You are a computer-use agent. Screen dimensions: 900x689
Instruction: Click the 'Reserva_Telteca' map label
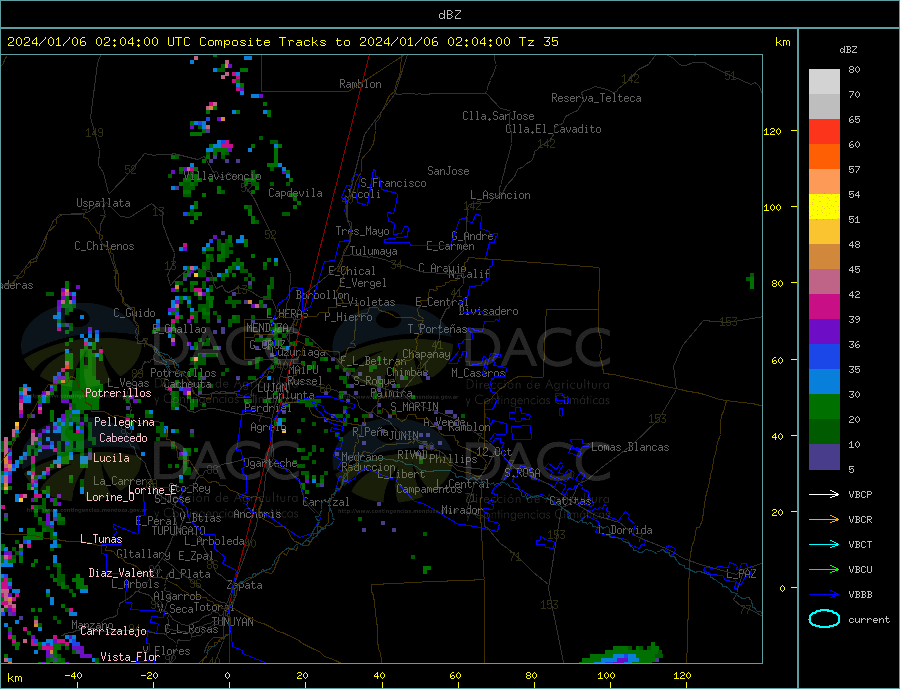tap(596, 98)
